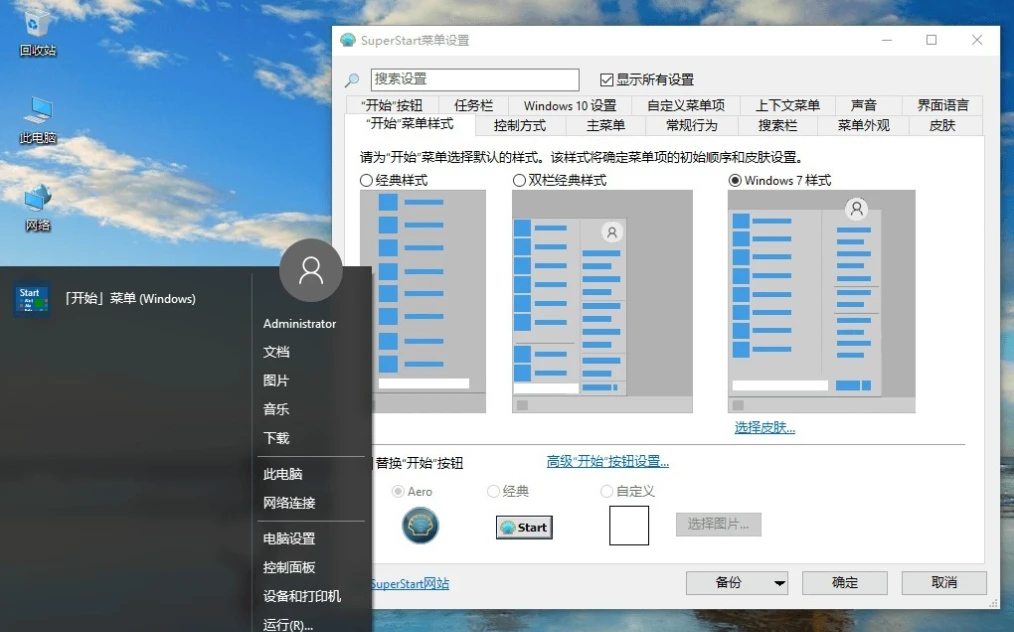Click the magnifier icon beside the search settings field
The image size is (1014, 632).
352,80
